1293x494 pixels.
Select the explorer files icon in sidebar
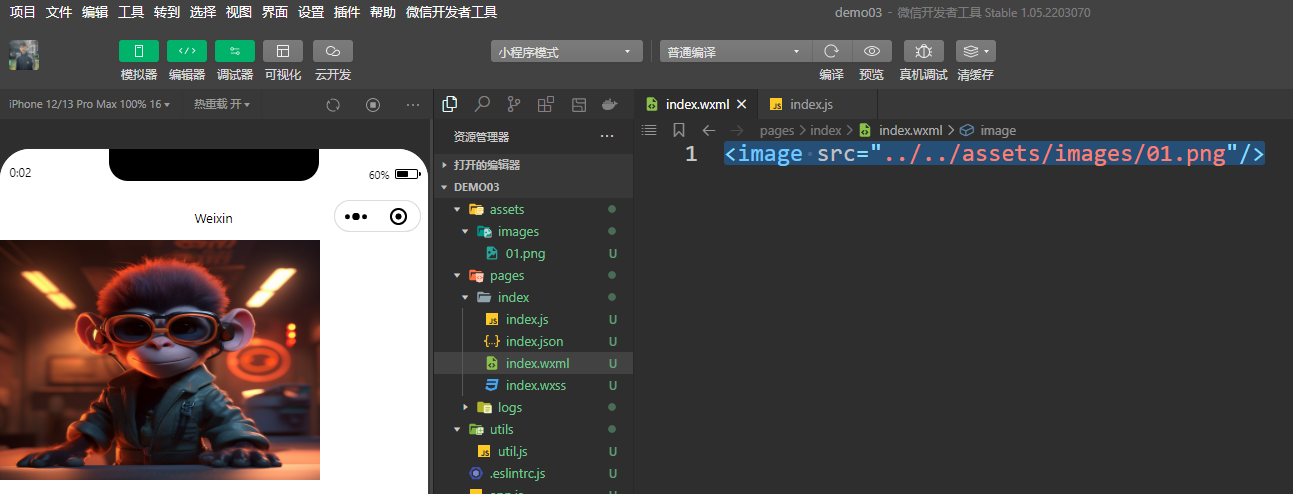[x=450, y=103]
